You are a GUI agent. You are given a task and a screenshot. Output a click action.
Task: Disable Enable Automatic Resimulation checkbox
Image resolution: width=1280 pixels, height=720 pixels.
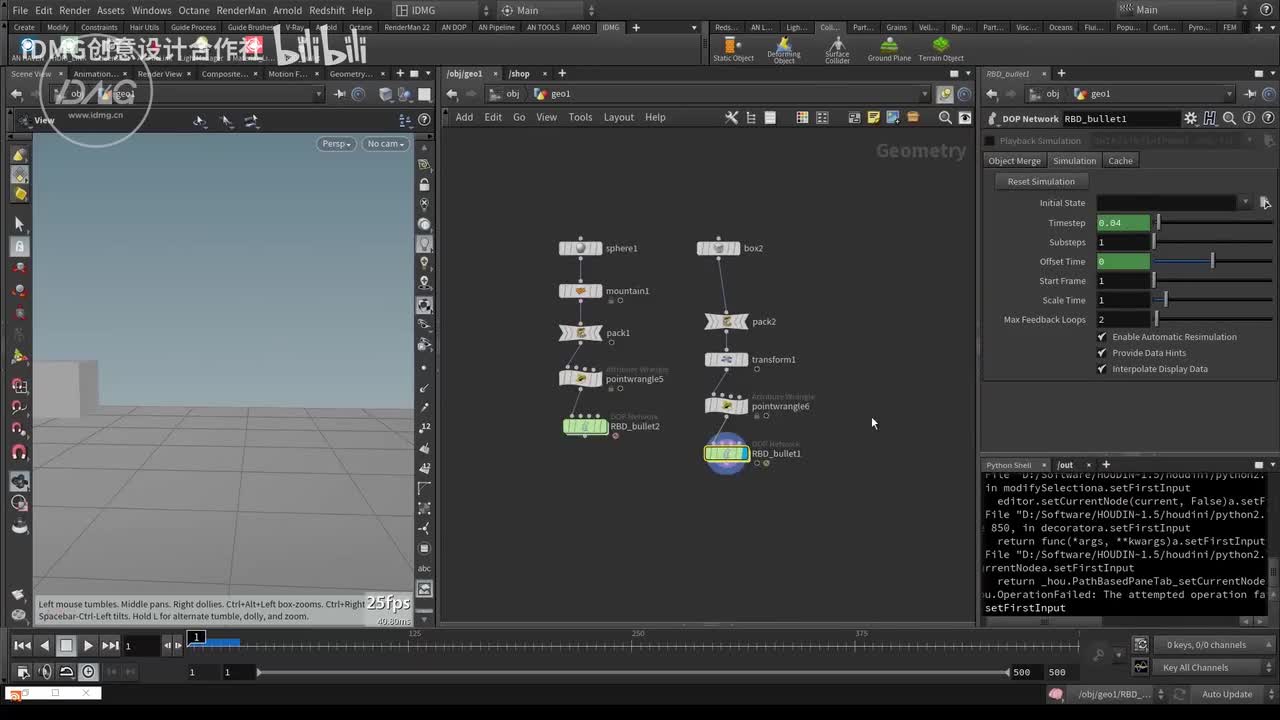pos(1102,337)
